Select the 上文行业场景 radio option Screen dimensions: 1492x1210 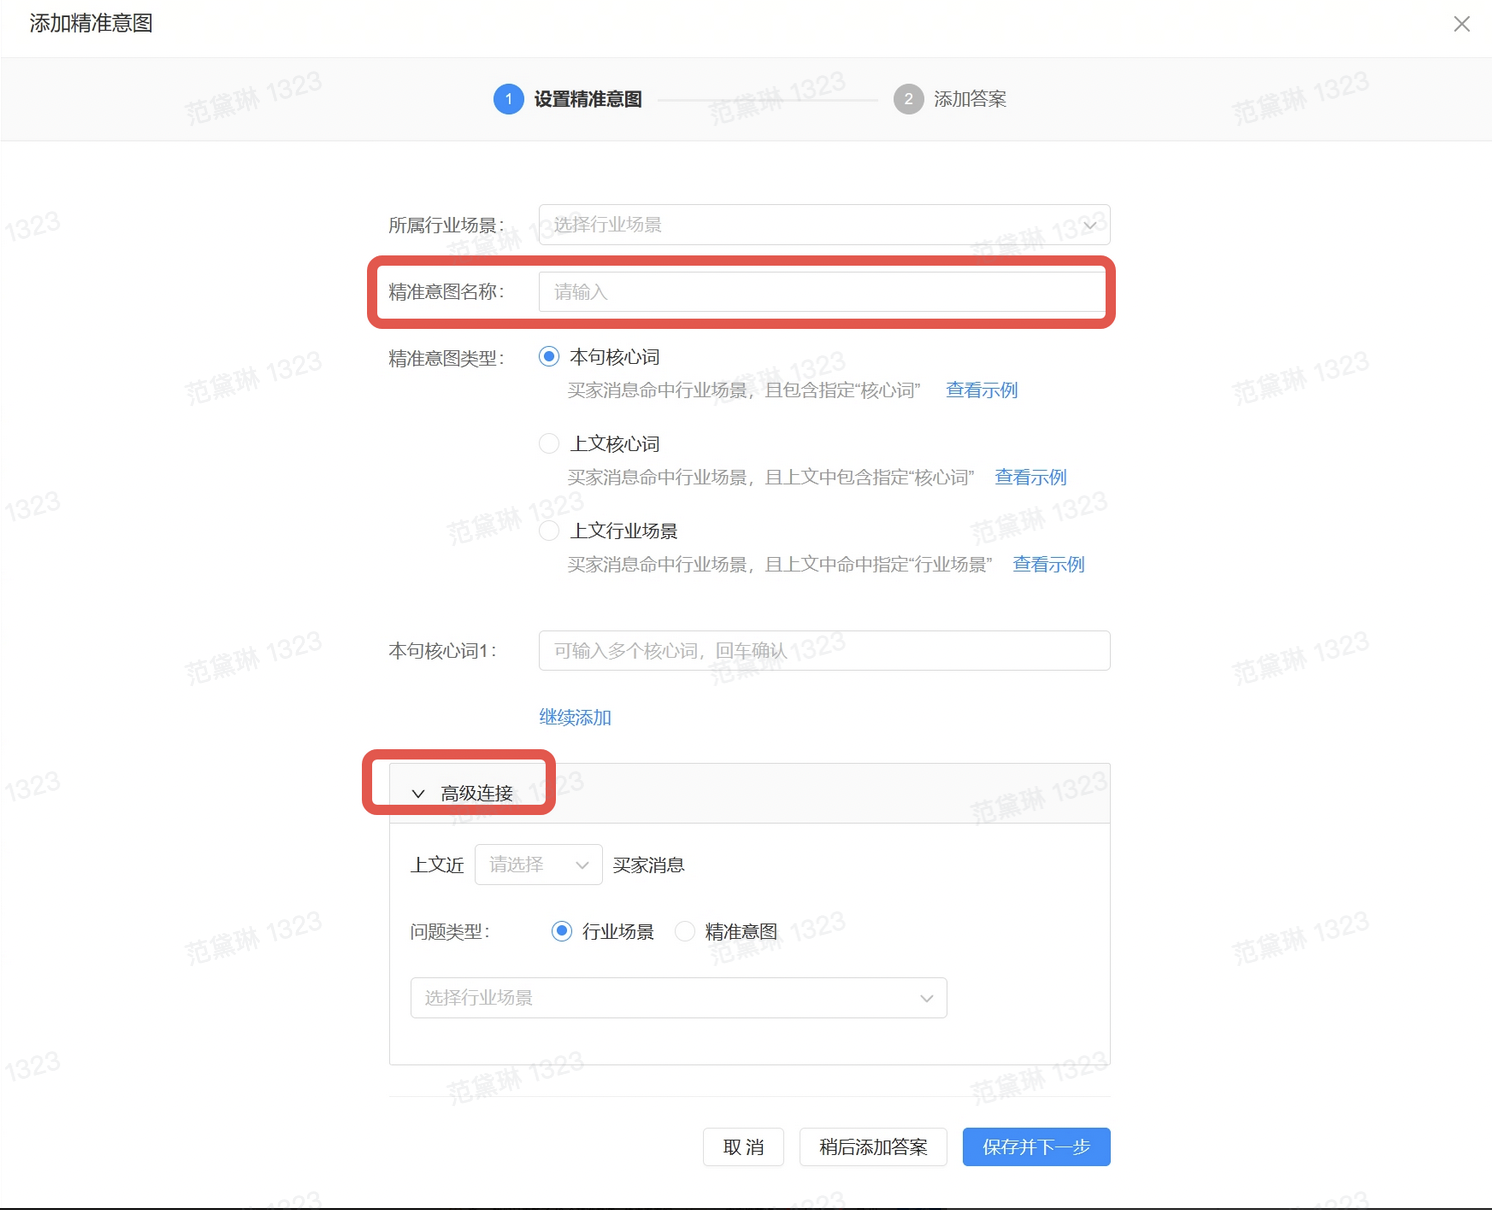click(549, 531)
